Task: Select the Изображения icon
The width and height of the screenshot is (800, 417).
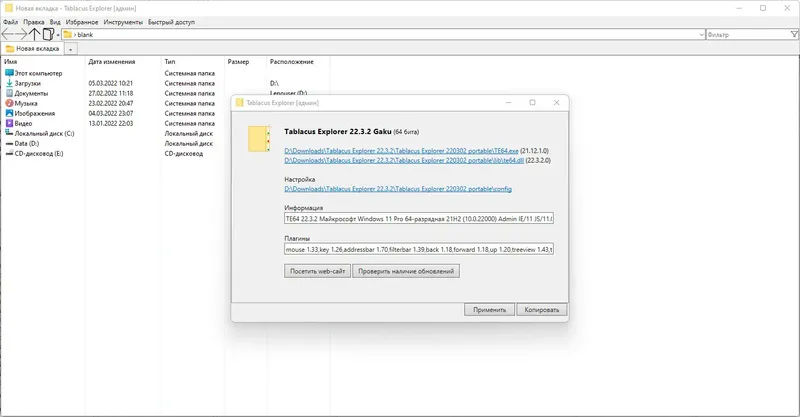Action: pos(9,113)
